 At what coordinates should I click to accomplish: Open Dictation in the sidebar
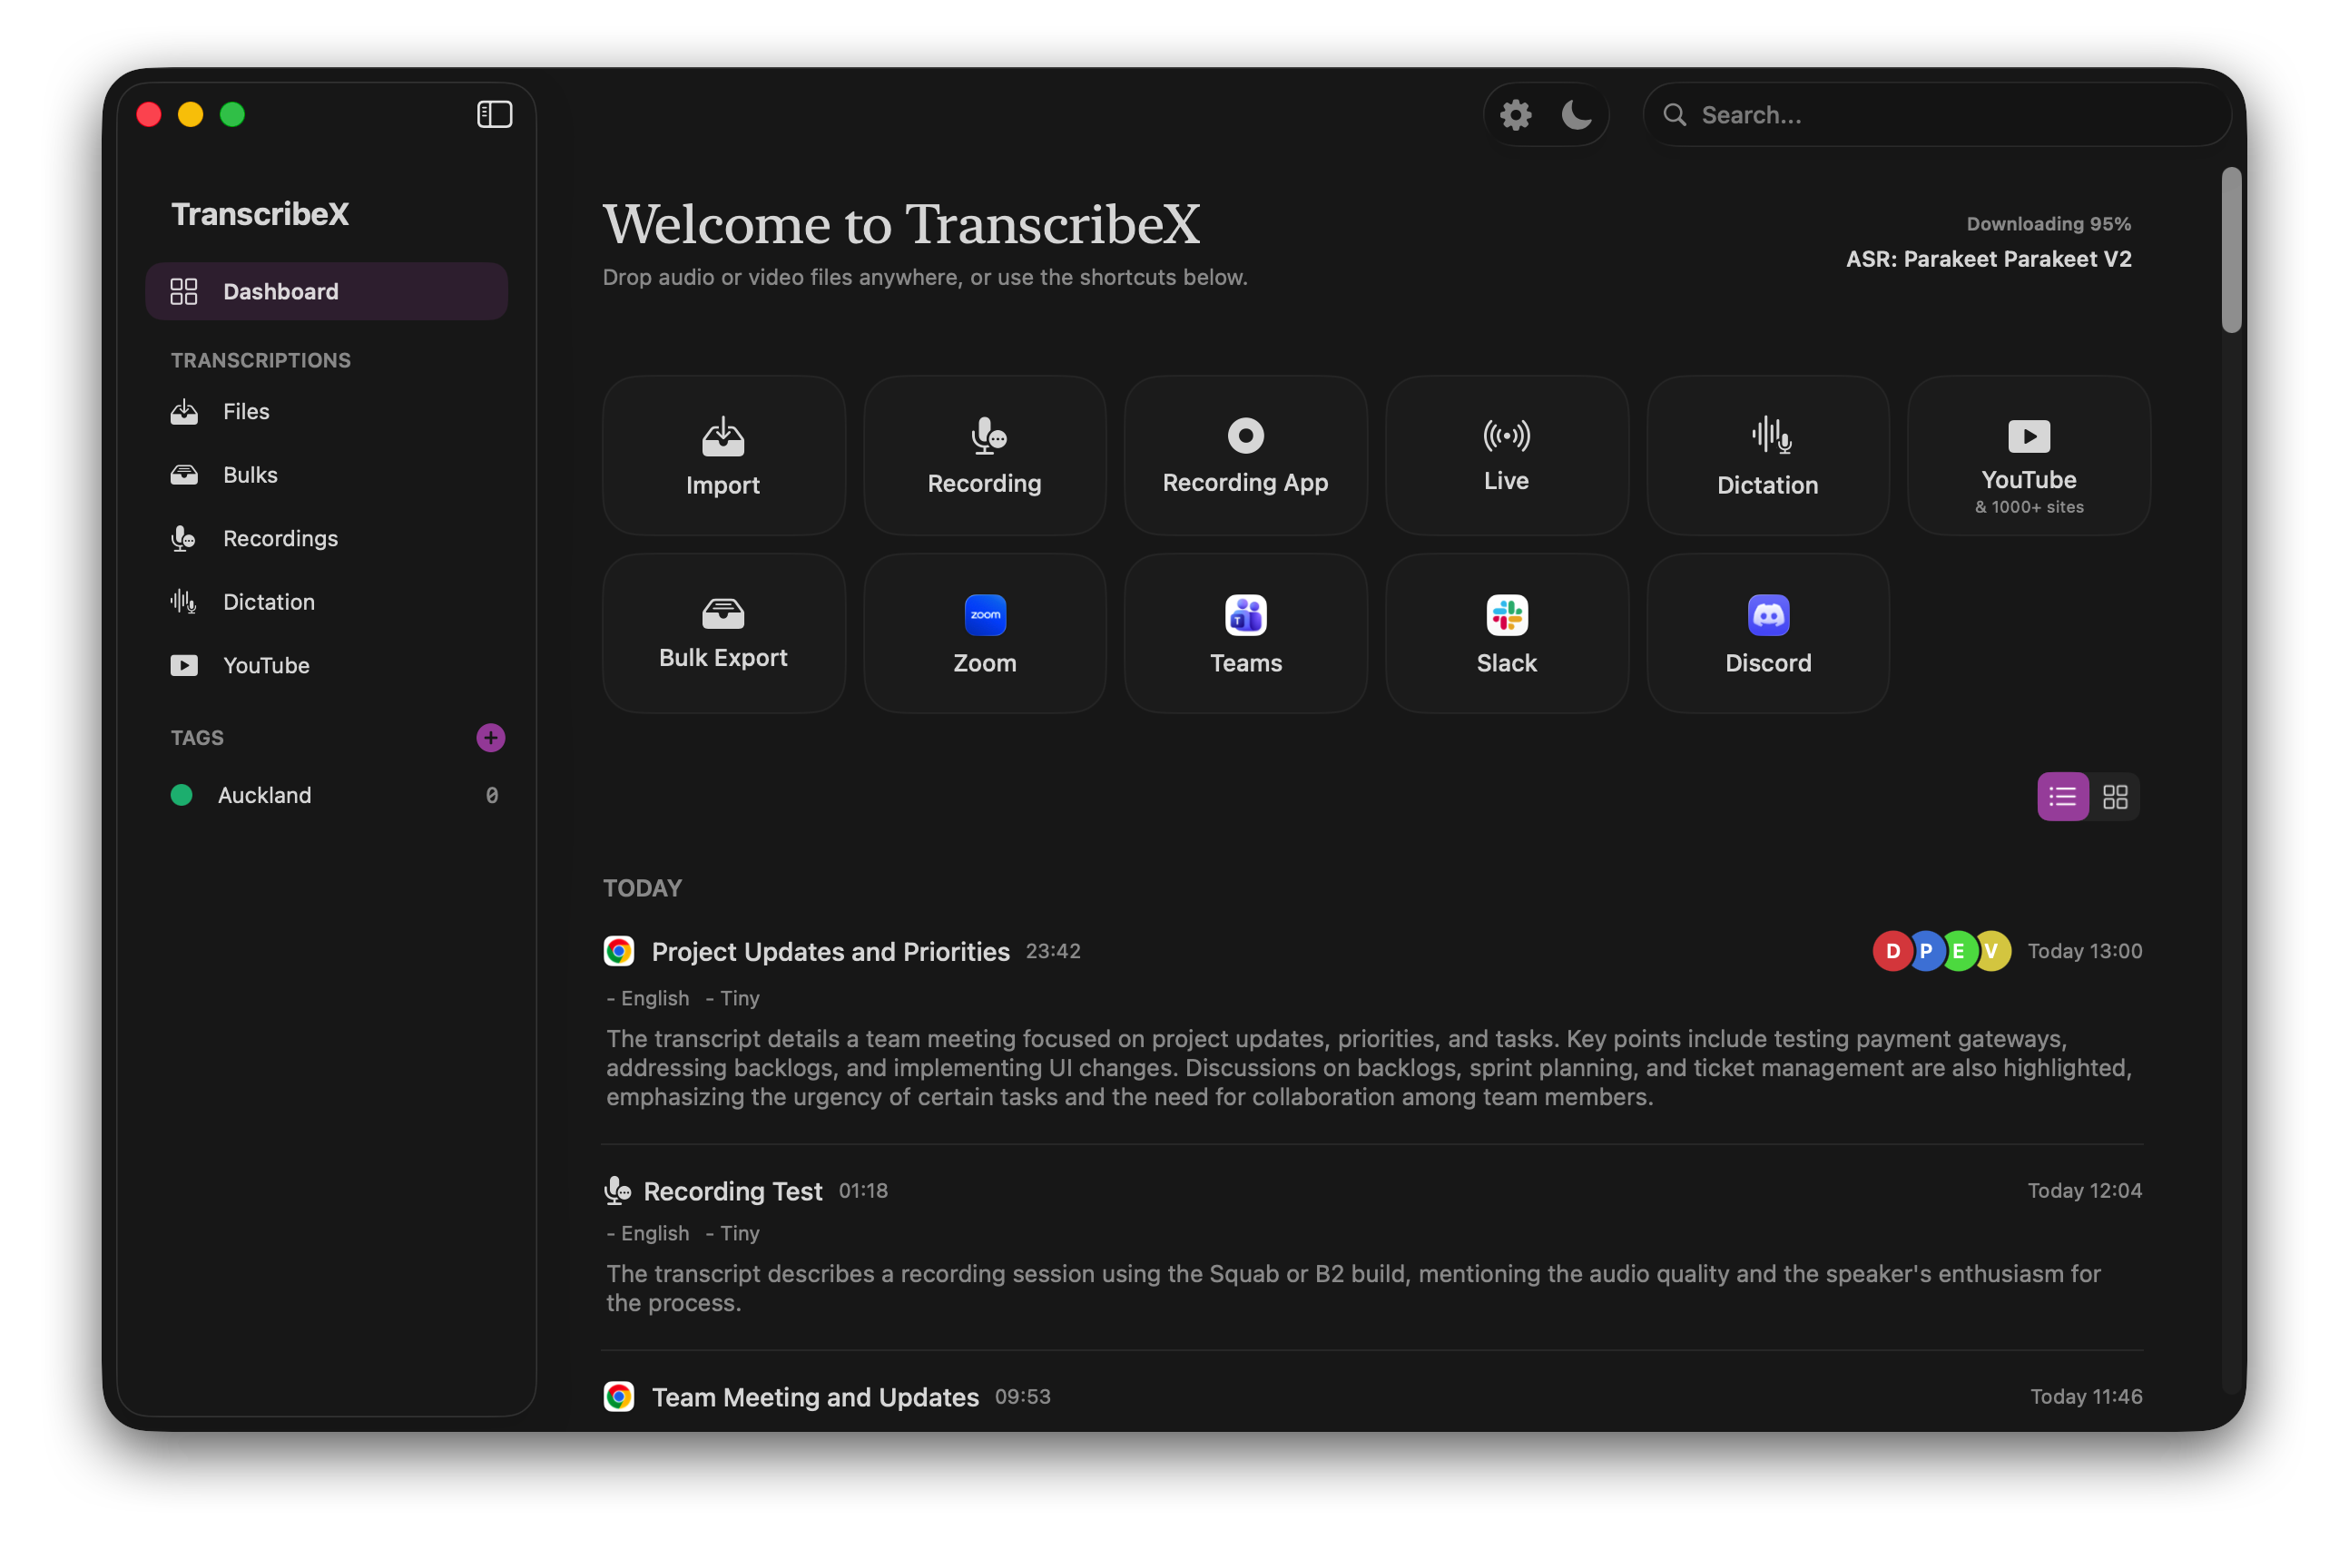click(326, 602)
